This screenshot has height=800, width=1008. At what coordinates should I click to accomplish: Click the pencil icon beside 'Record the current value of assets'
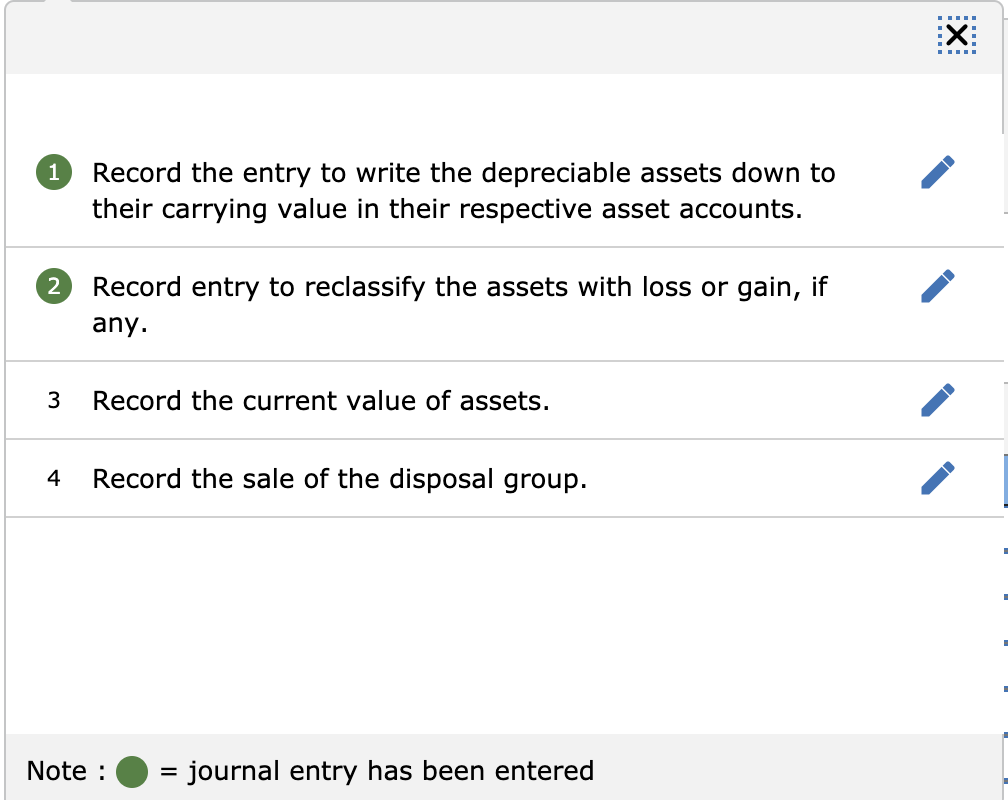tap(937, 400)
